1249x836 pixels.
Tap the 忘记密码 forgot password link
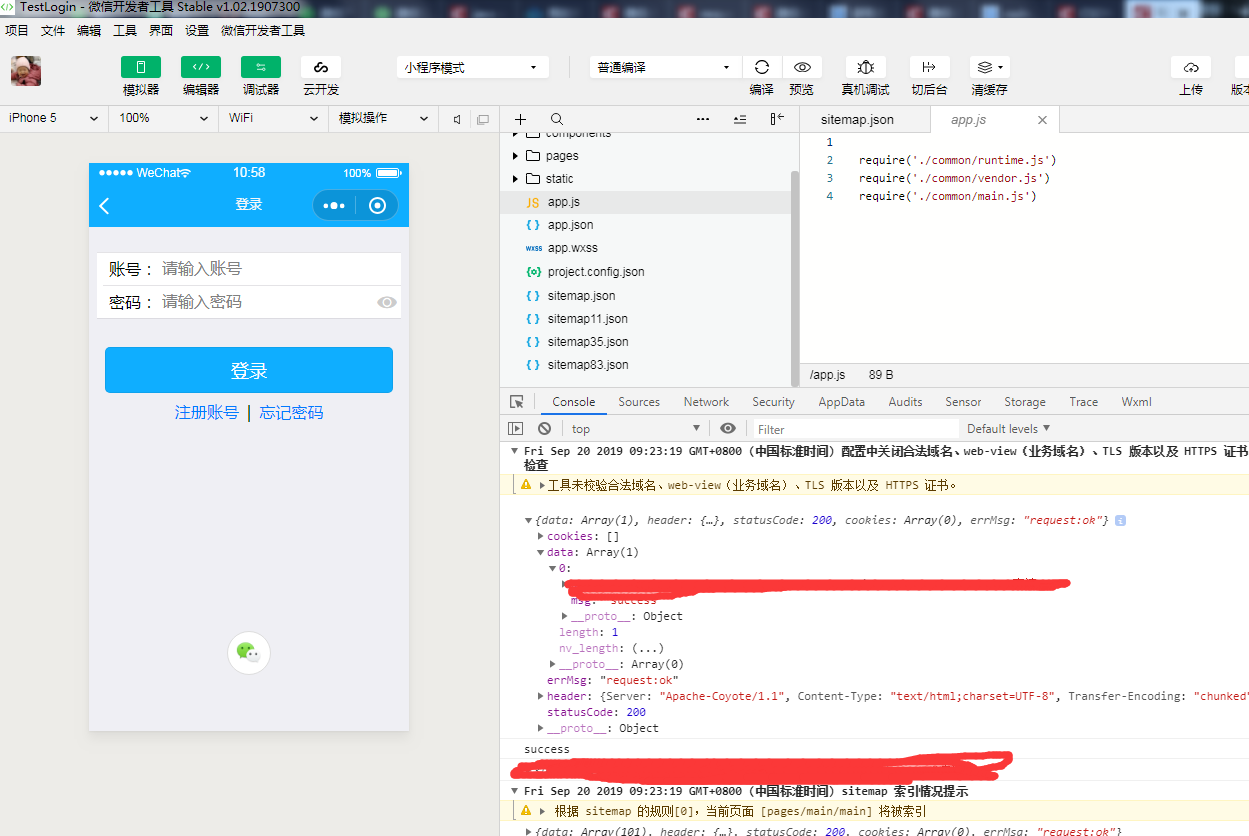click(291, 413)
